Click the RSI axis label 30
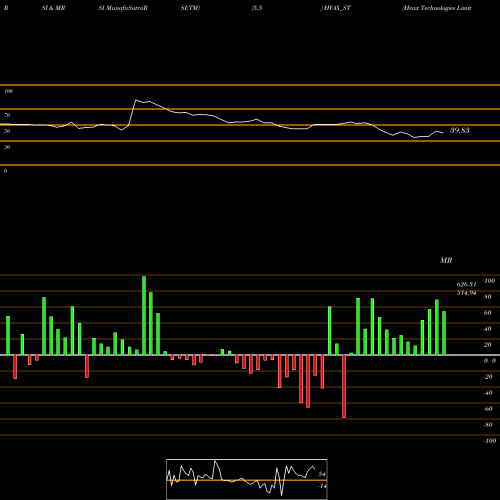The height and width of the screenshot is (500, 500). tap(7, 147)
